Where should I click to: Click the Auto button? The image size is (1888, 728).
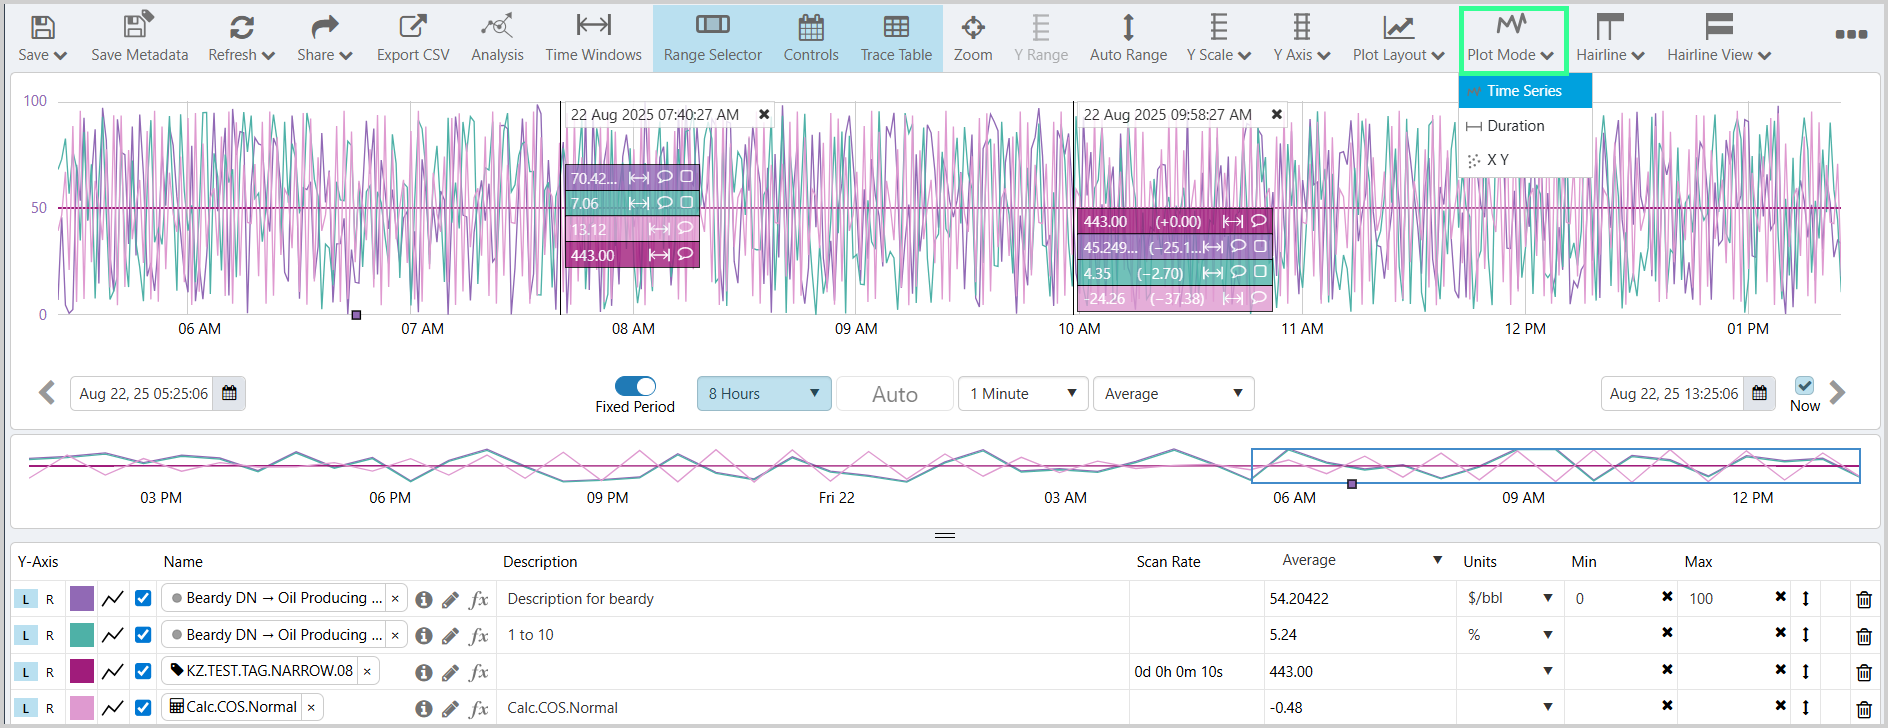[894, 394]
